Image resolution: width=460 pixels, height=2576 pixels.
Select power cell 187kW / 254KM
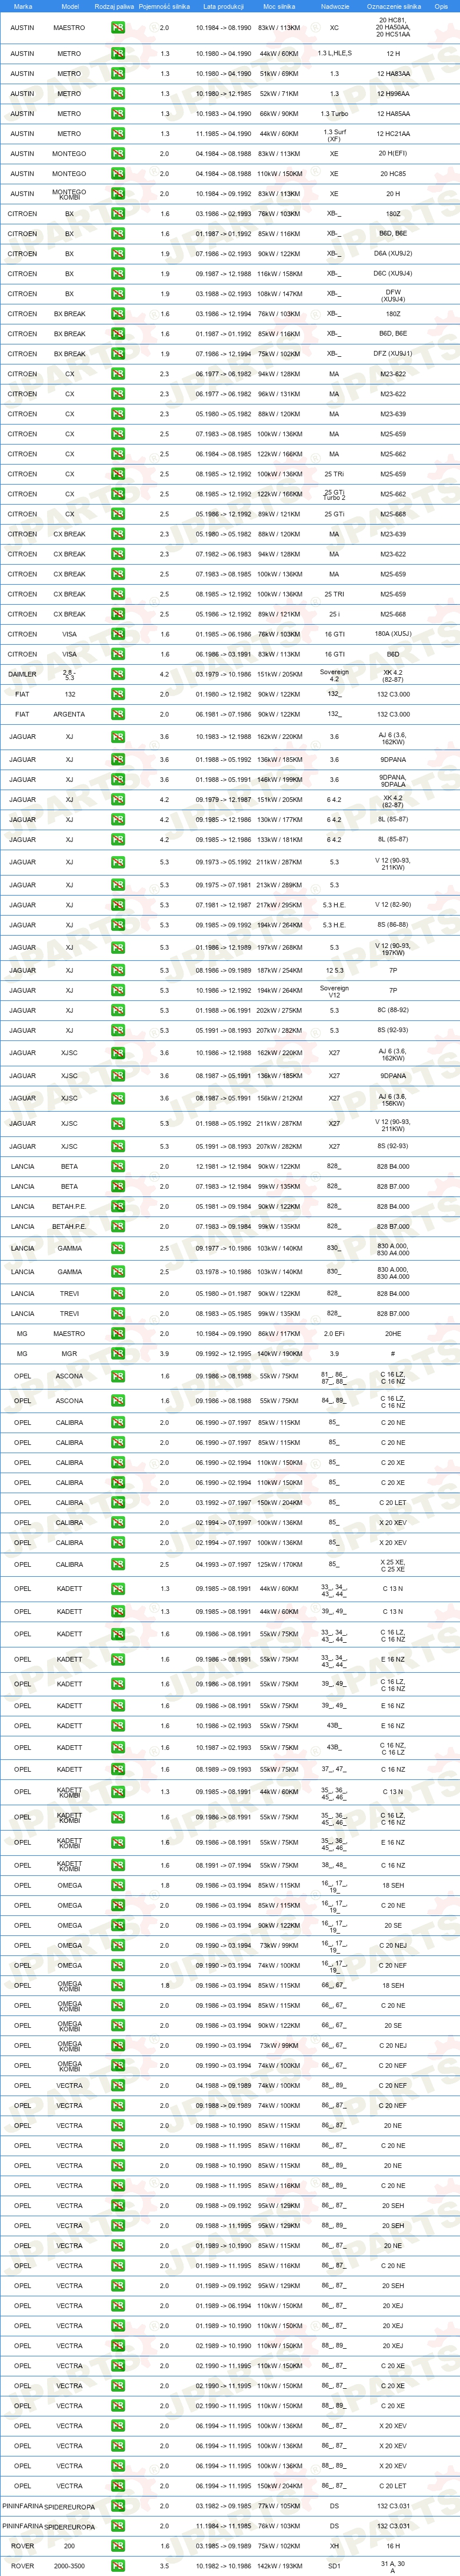point(279,971)
